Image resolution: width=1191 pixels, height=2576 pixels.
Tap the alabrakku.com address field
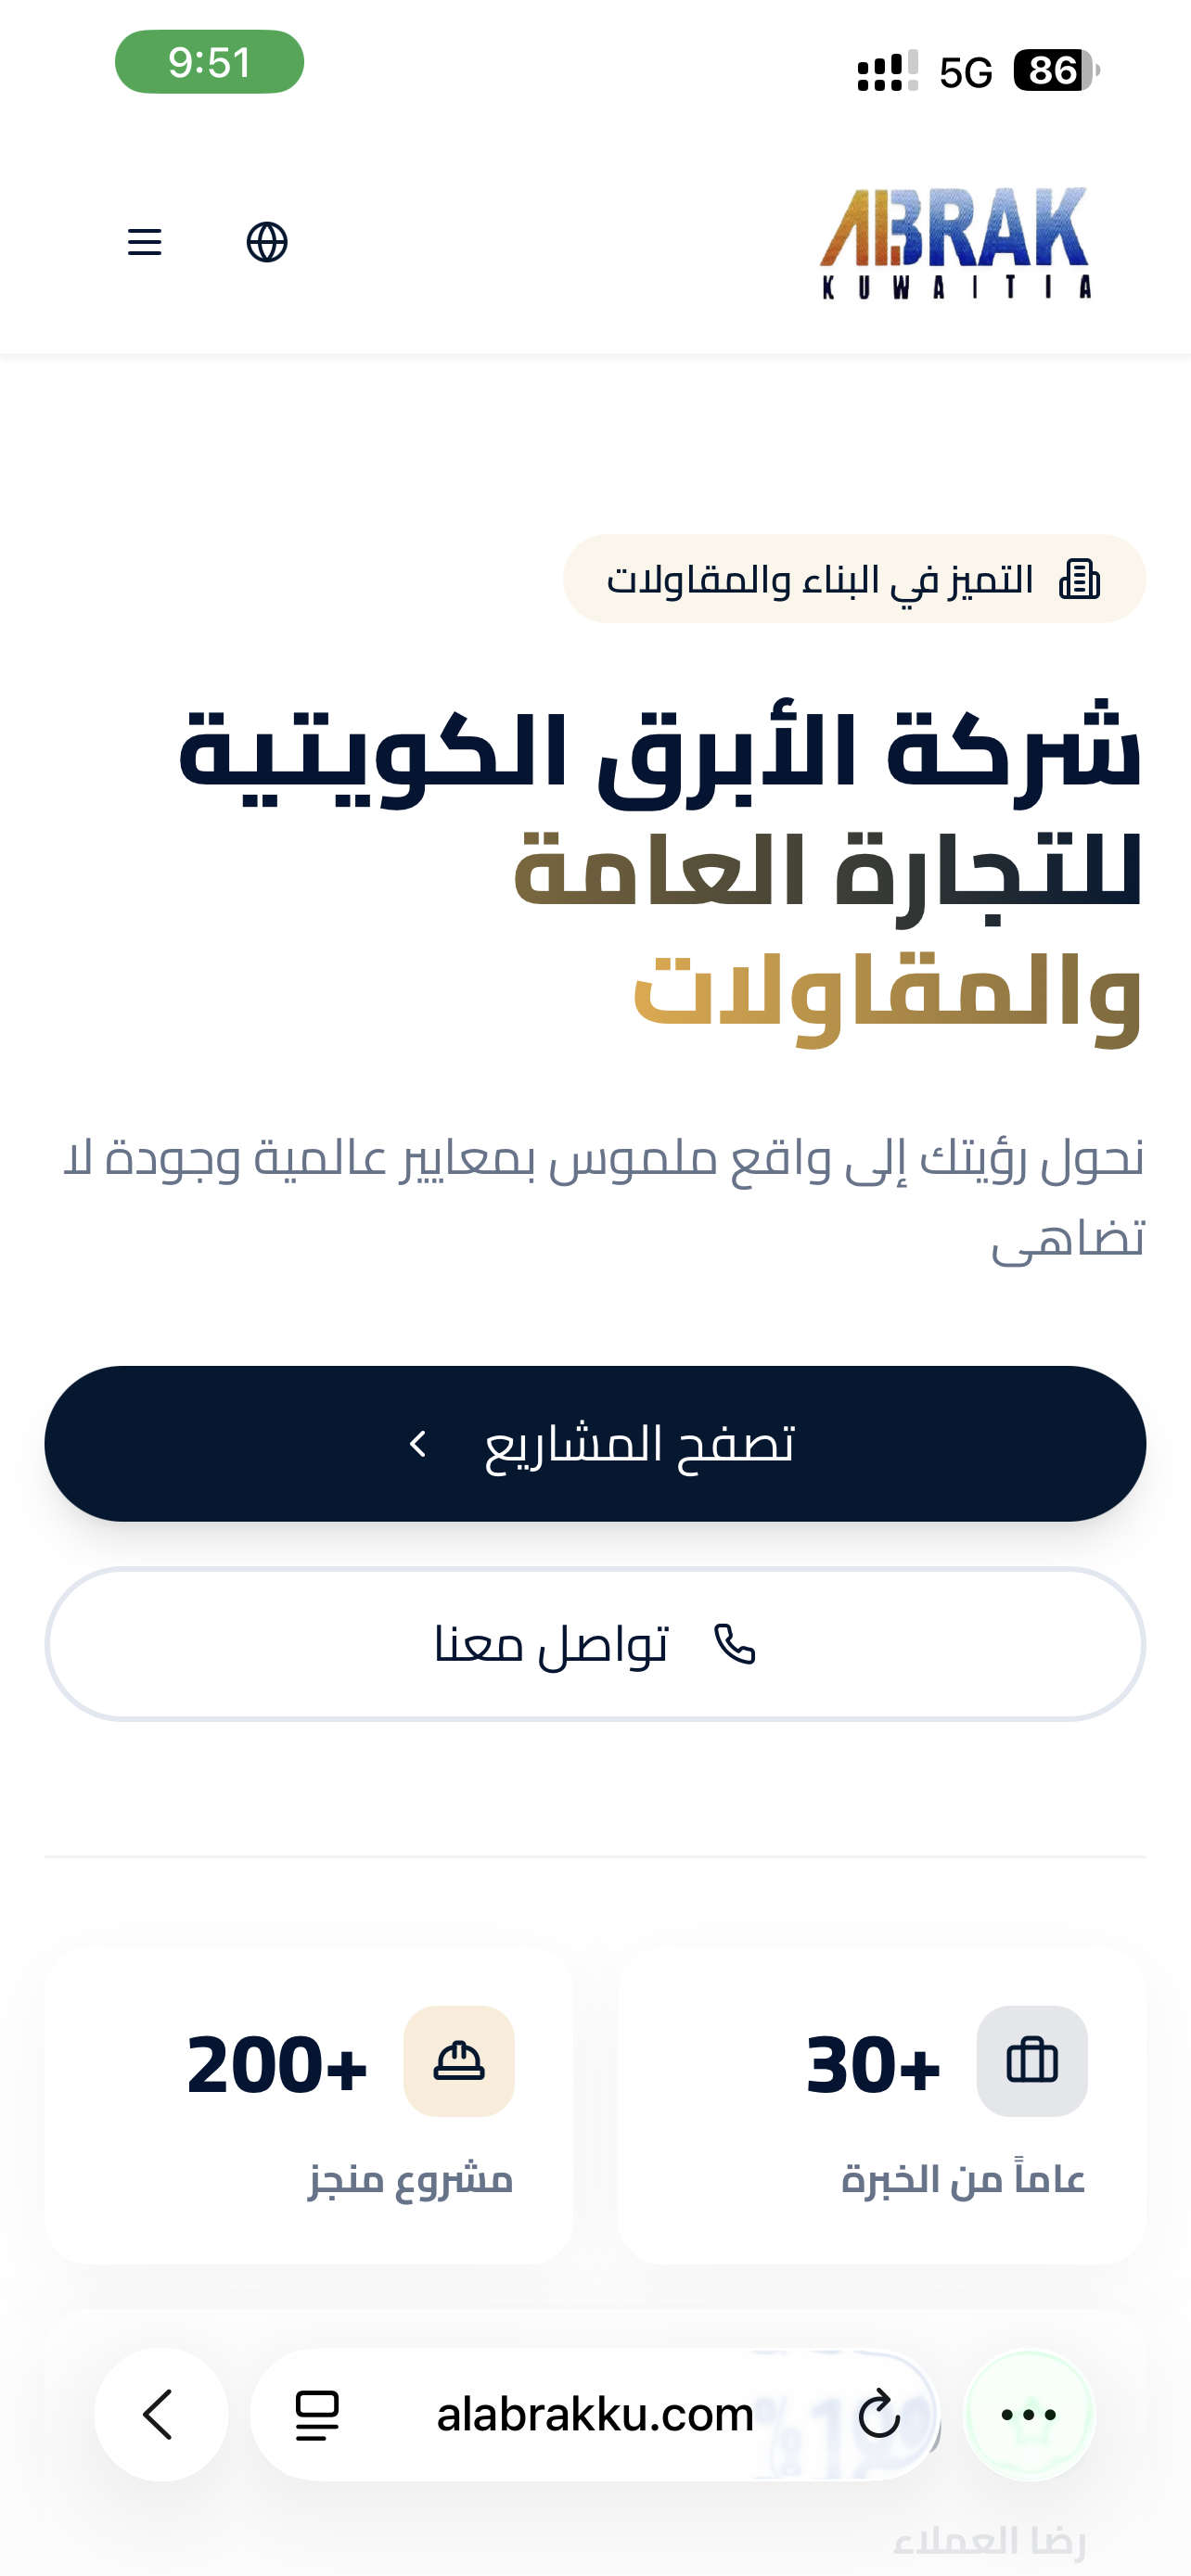[595, 2414]
